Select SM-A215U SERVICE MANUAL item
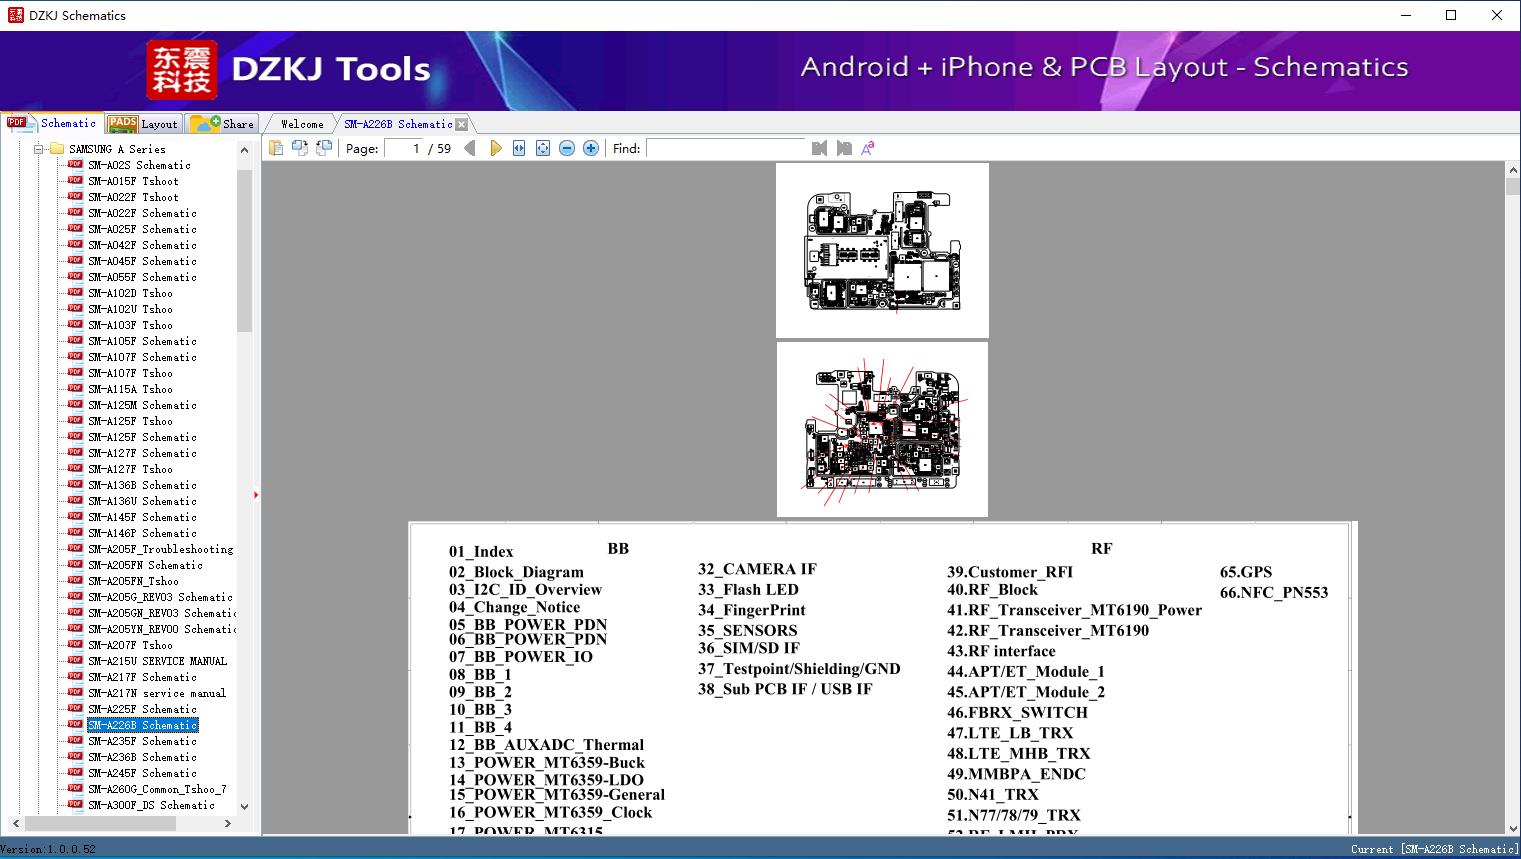The width and height of the screenshot is (1521, 859). [157, 661]
